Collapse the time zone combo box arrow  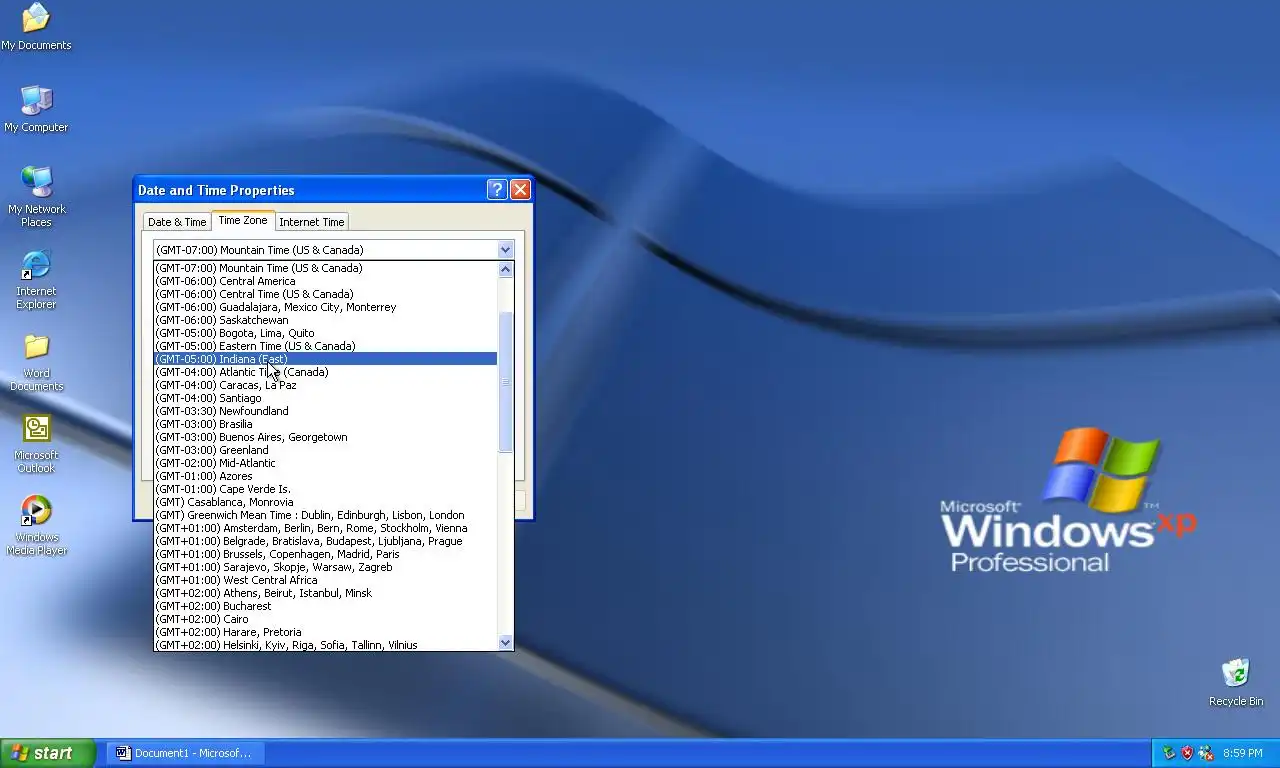coord(505,250)
